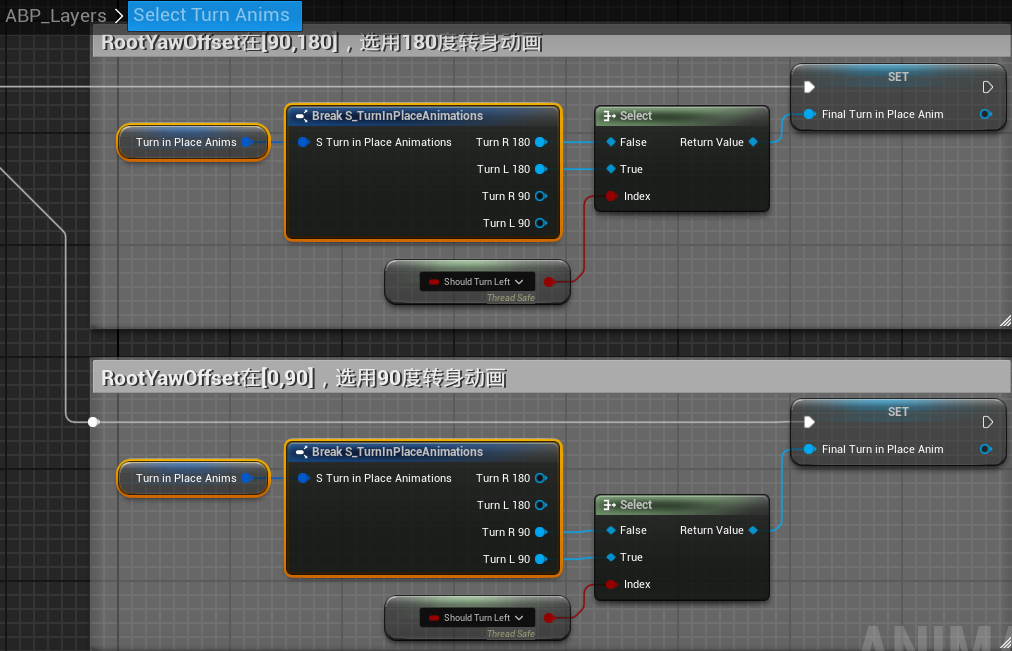Viewport: 1012px width, 651px height.
Task: Click Index pin on lower Select node
Action: click(611, 585)
